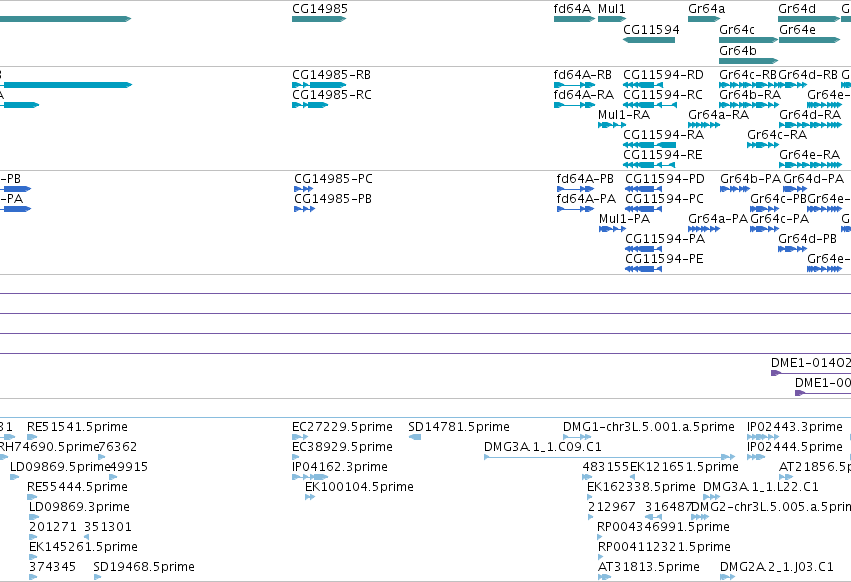851x582 pixels.
Task: Click the RP004112321.5prime EST
Action: pyautogui.click(x=601, y=558)
